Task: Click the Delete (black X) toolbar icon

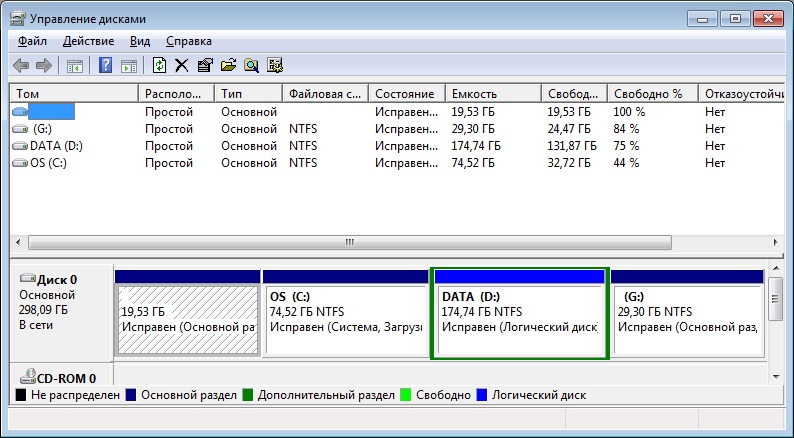Action: pos(182,65)
